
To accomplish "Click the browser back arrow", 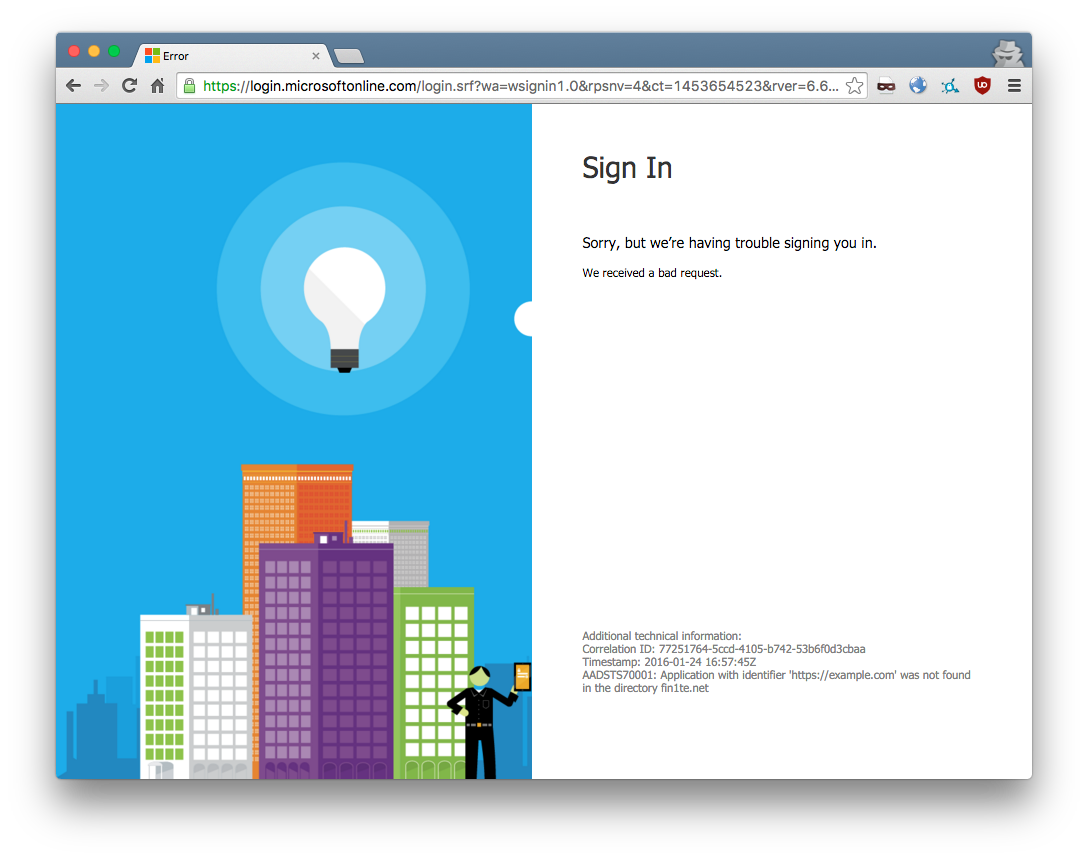I will 73,86.
